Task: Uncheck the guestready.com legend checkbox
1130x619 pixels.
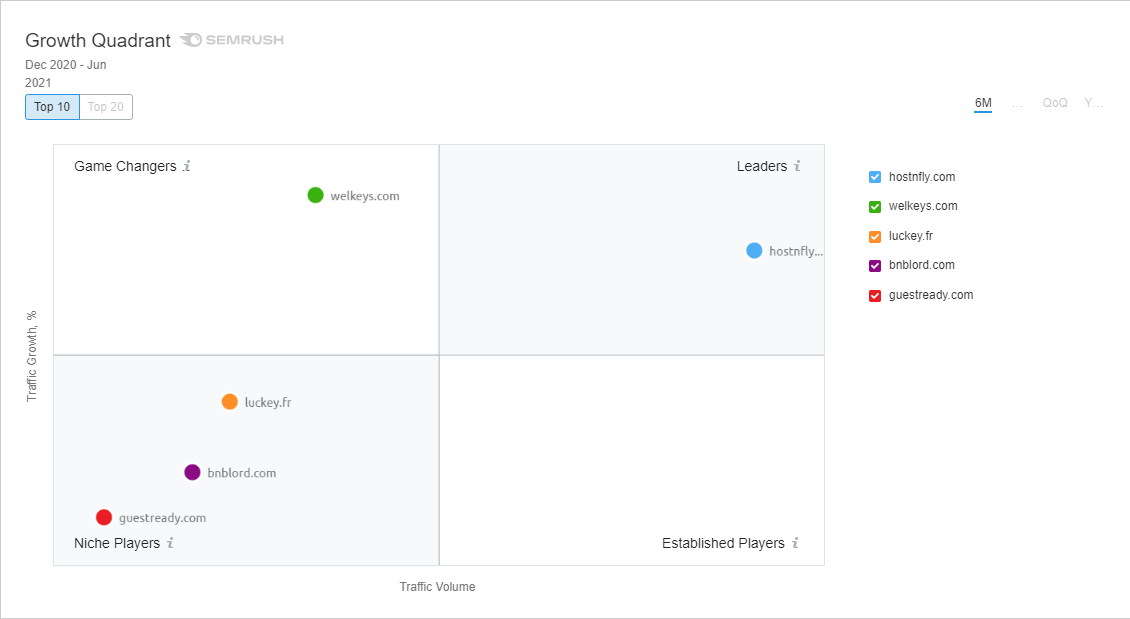Action: point(875,295)
